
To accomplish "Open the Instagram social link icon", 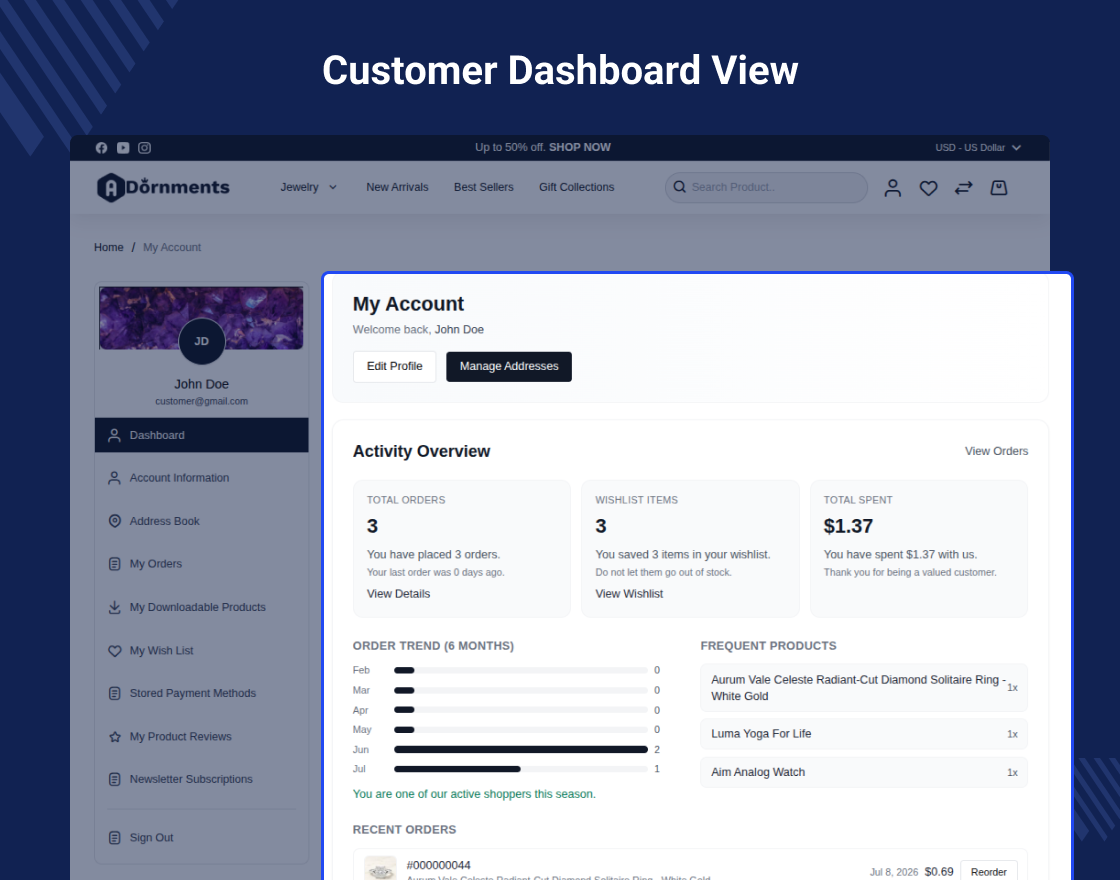I will 144,148.
